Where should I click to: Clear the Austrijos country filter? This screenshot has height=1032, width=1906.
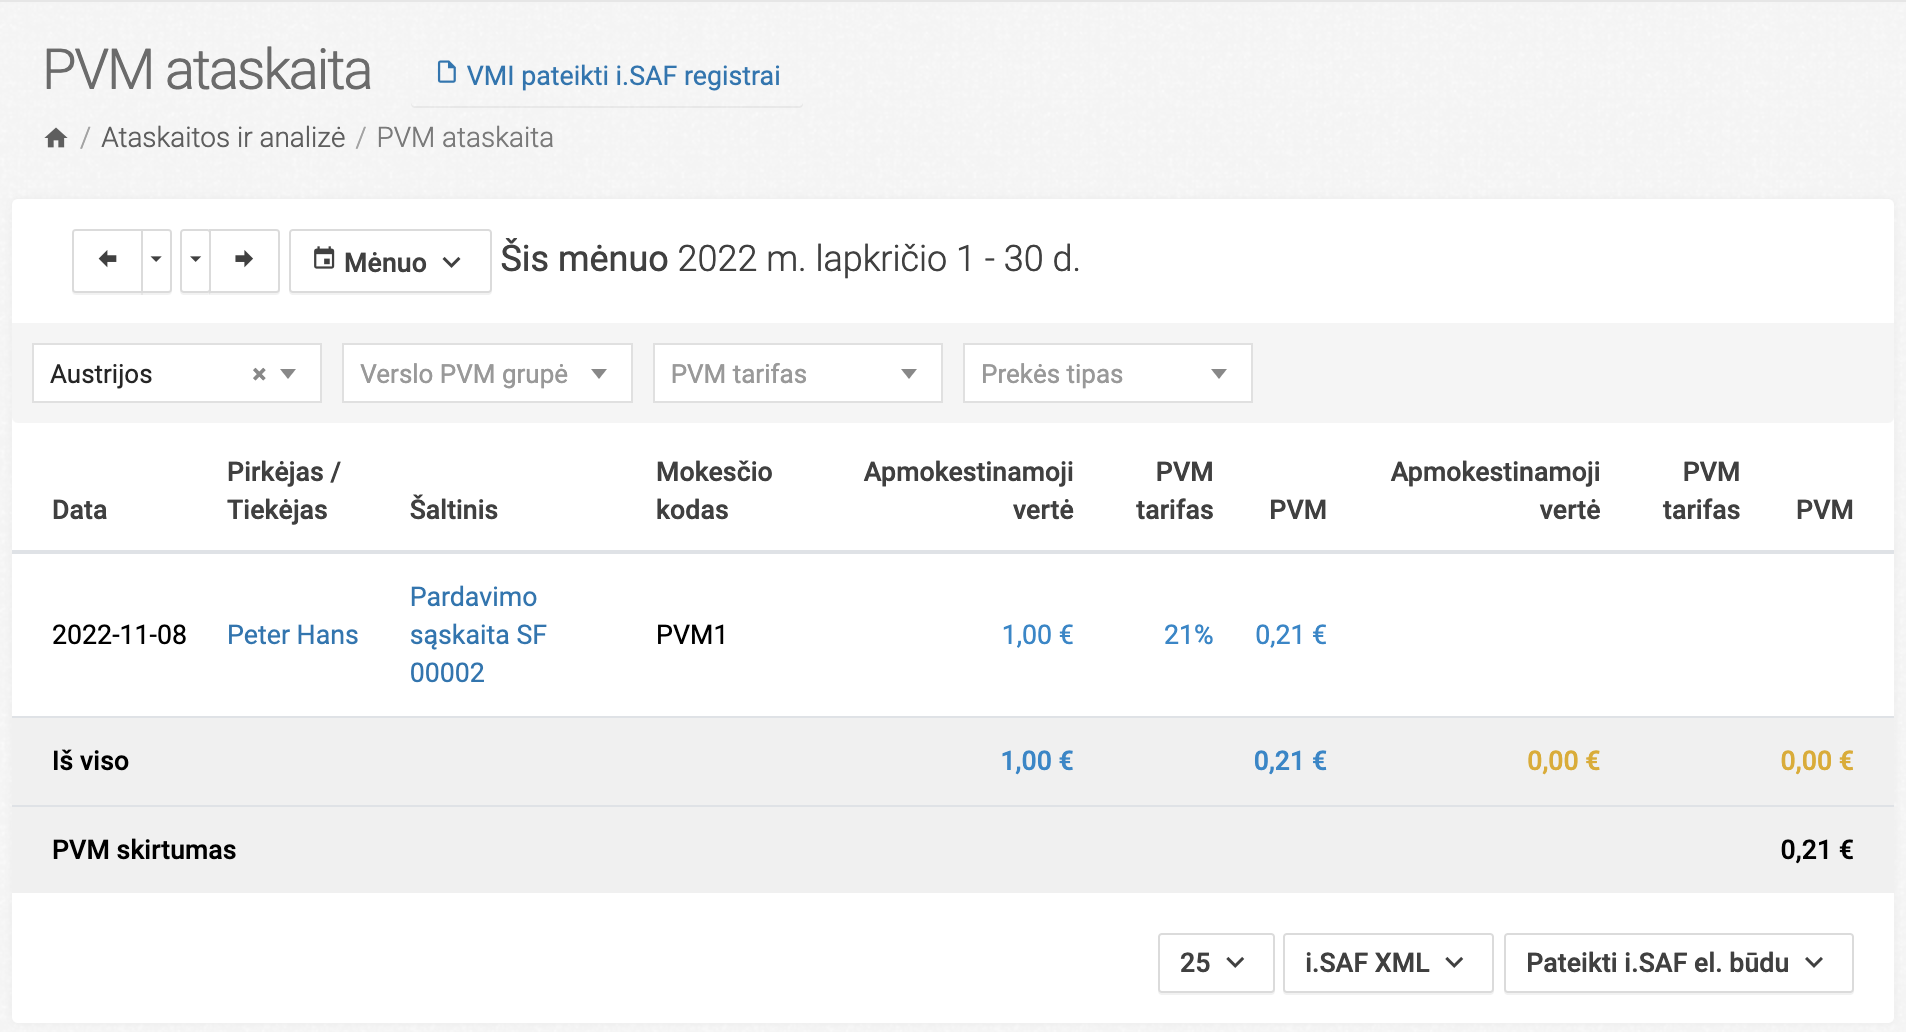[x=259, y=374]
